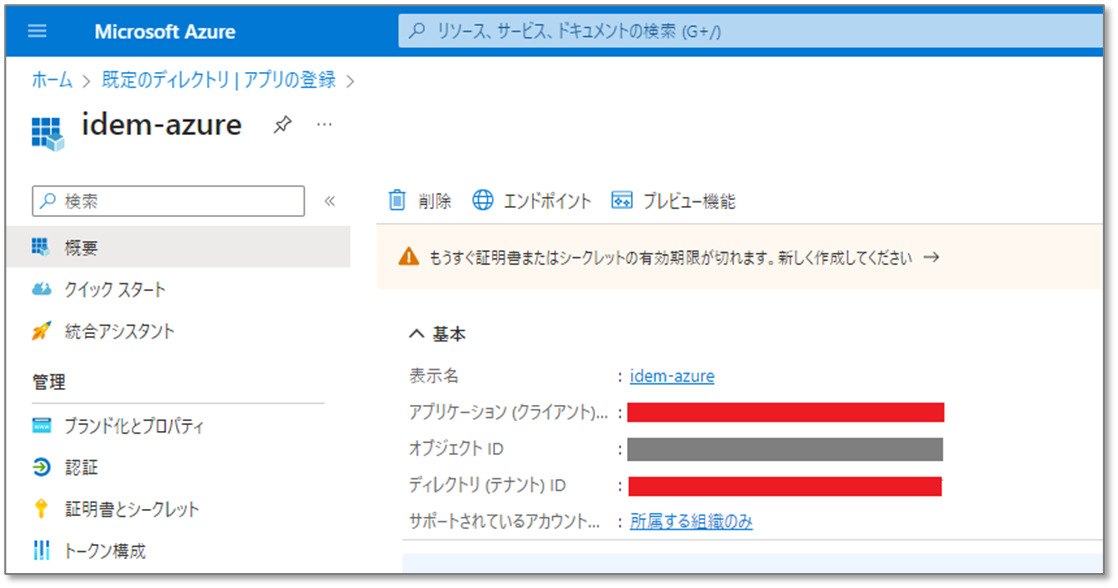Open 既定のディレクトリ | アプリの登録 breadcrumb

coord(219,80)
